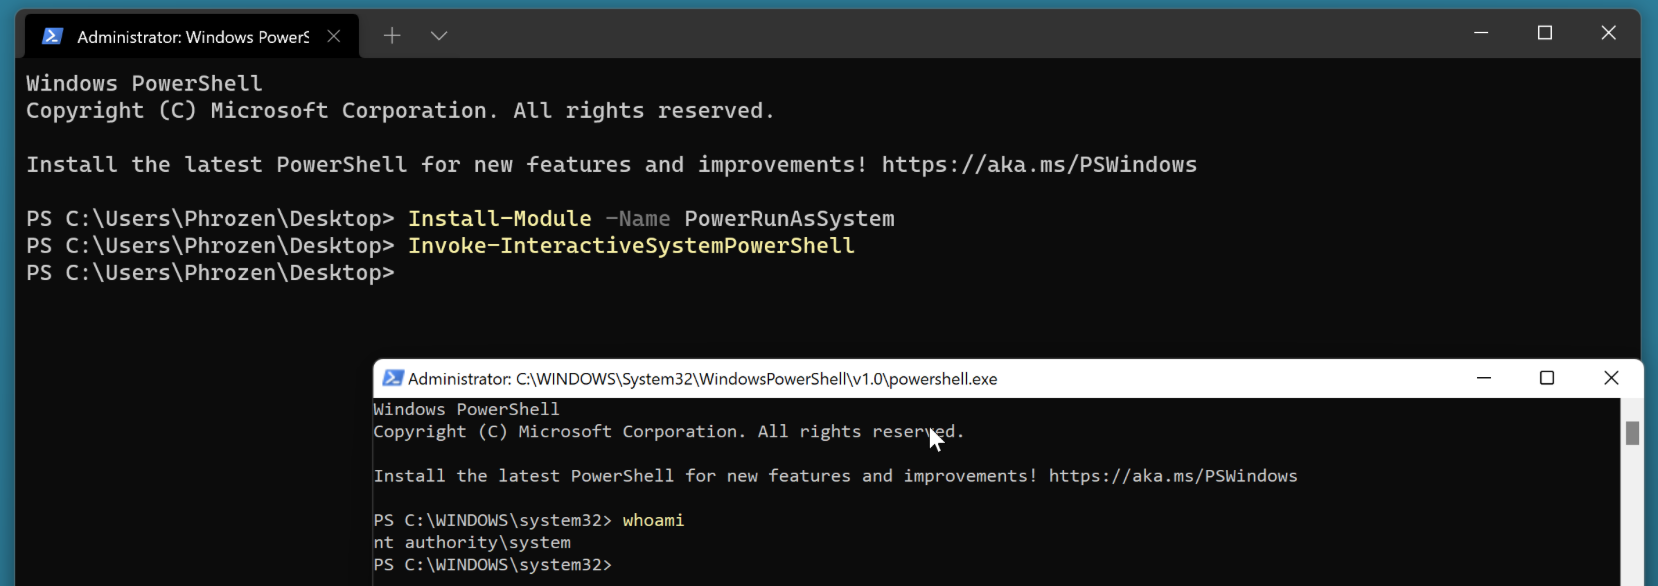The height and width of the screenshot is (586, 1658).
Task: Click the aka.ms/PSWindows URL in powershell.exe window
Action: pos(1173,476)
